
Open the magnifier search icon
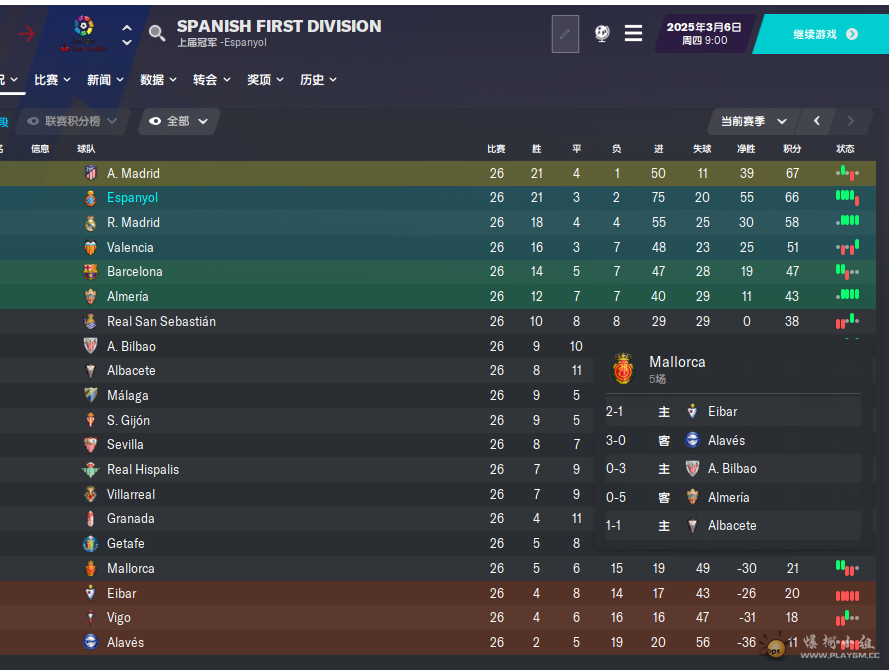(x=157, y=33)
